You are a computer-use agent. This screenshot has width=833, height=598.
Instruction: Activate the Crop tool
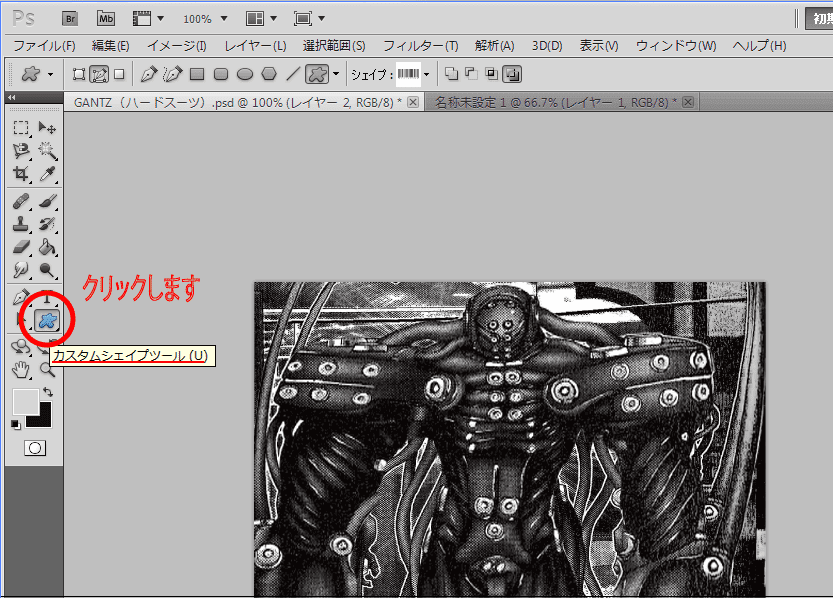tap(21, 174)
